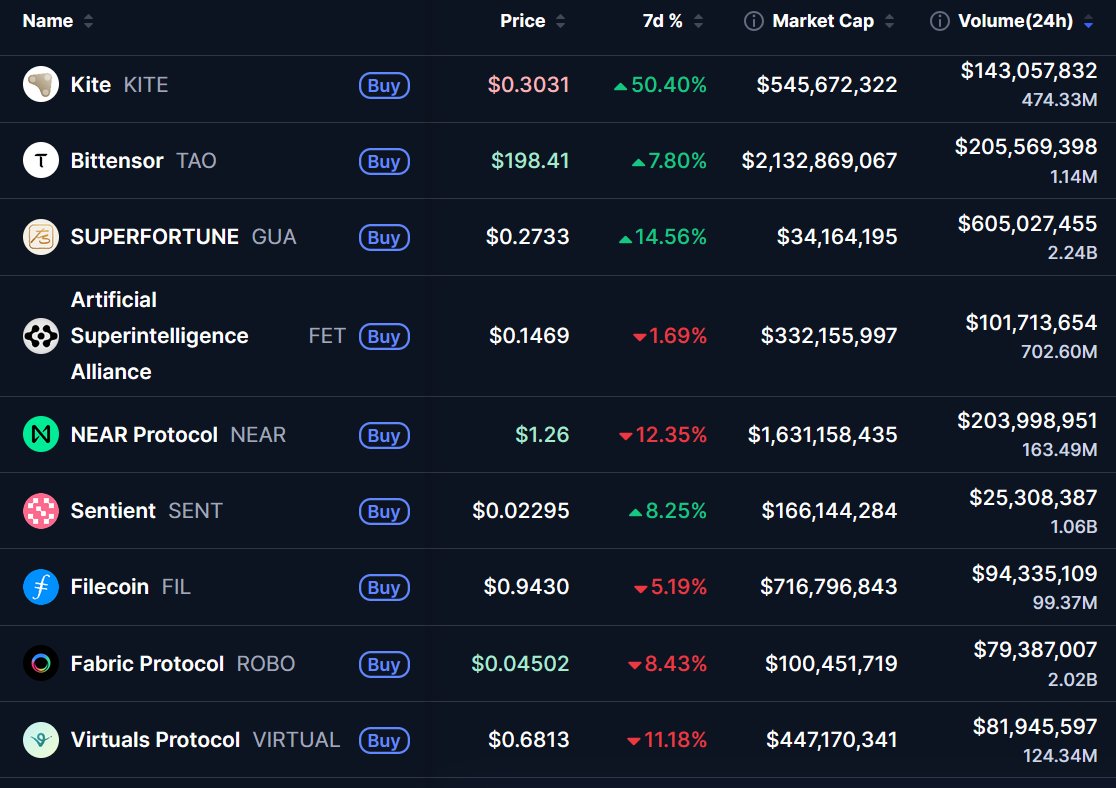Open the Filecoin coin page link
The image size is (1116, 788).
110,587
